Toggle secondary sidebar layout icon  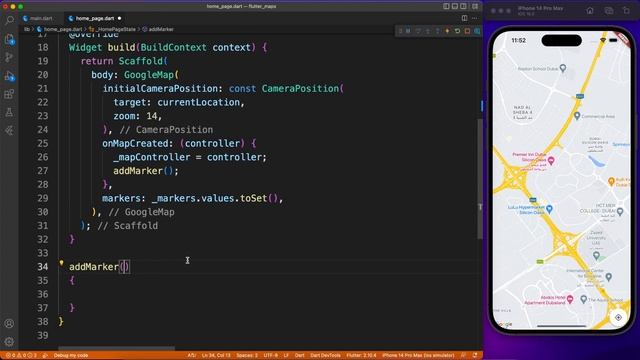[x=464, y=6]
